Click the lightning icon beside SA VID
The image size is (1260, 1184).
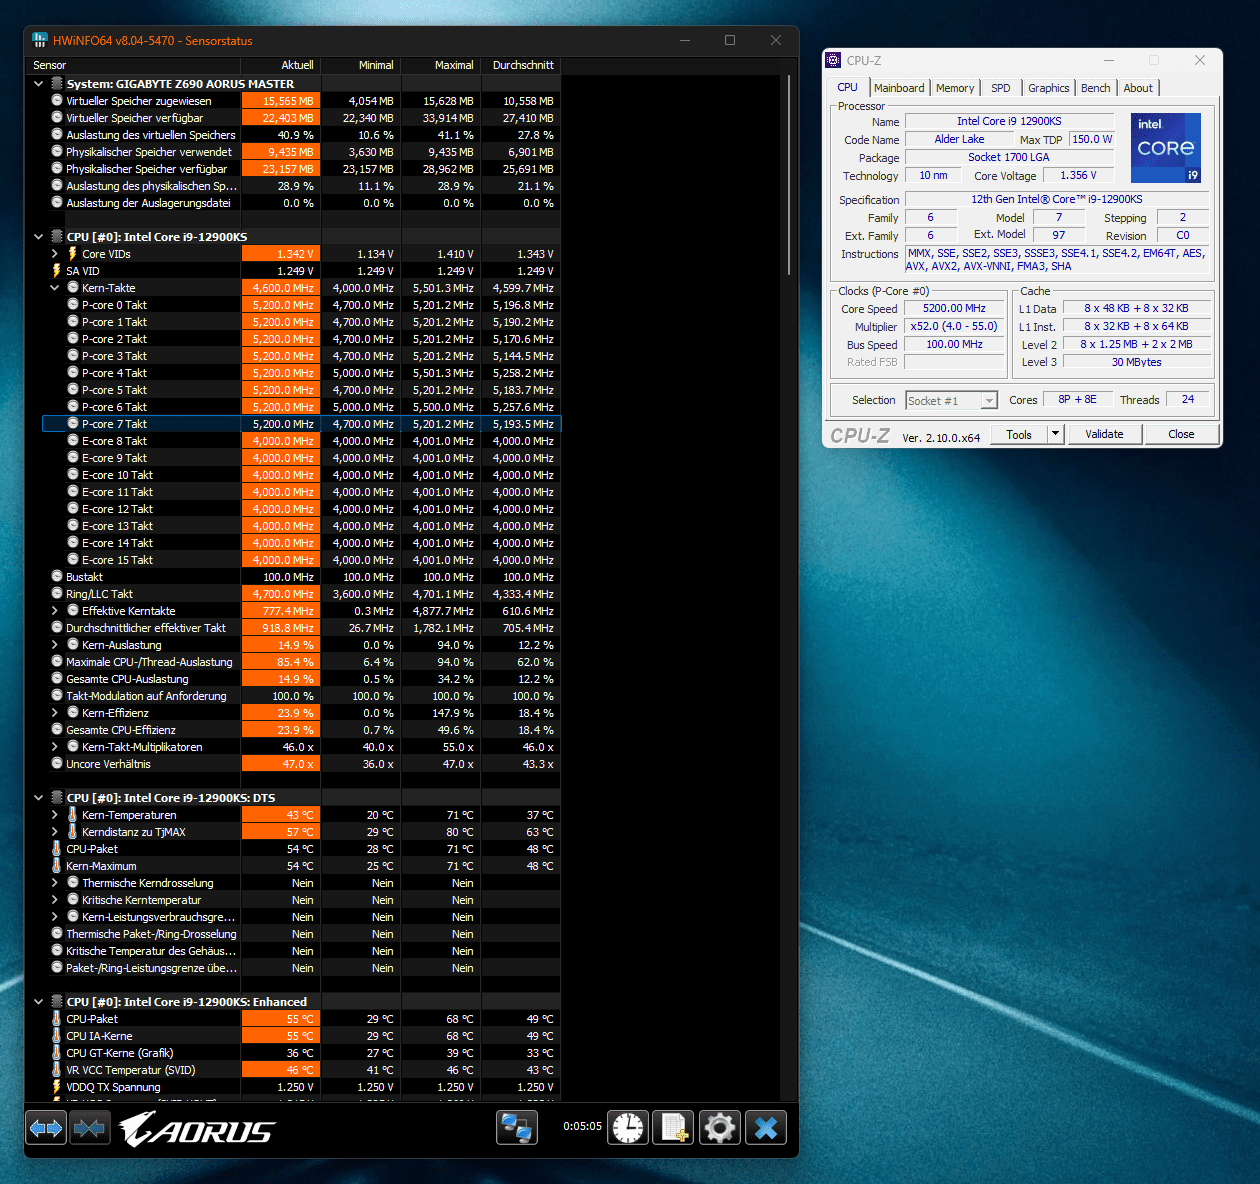pyautogui.click(x=57, y=271)
